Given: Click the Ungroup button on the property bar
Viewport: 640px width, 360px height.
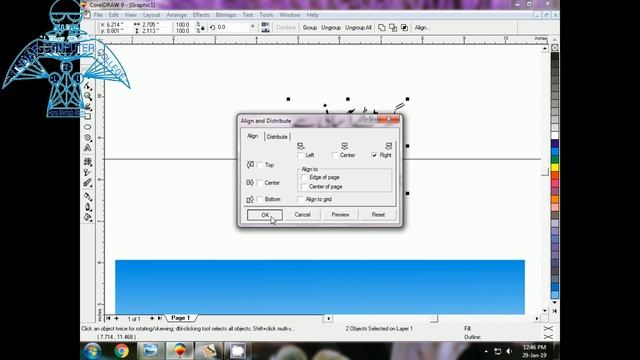Looking at the screenshot, I should coord(331,28).
